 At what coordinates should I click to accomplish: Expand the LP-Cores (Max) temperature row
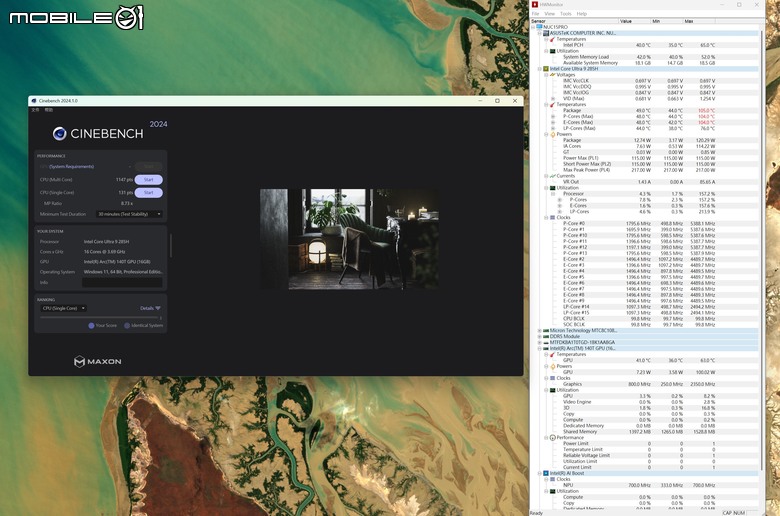pos(553,128)
